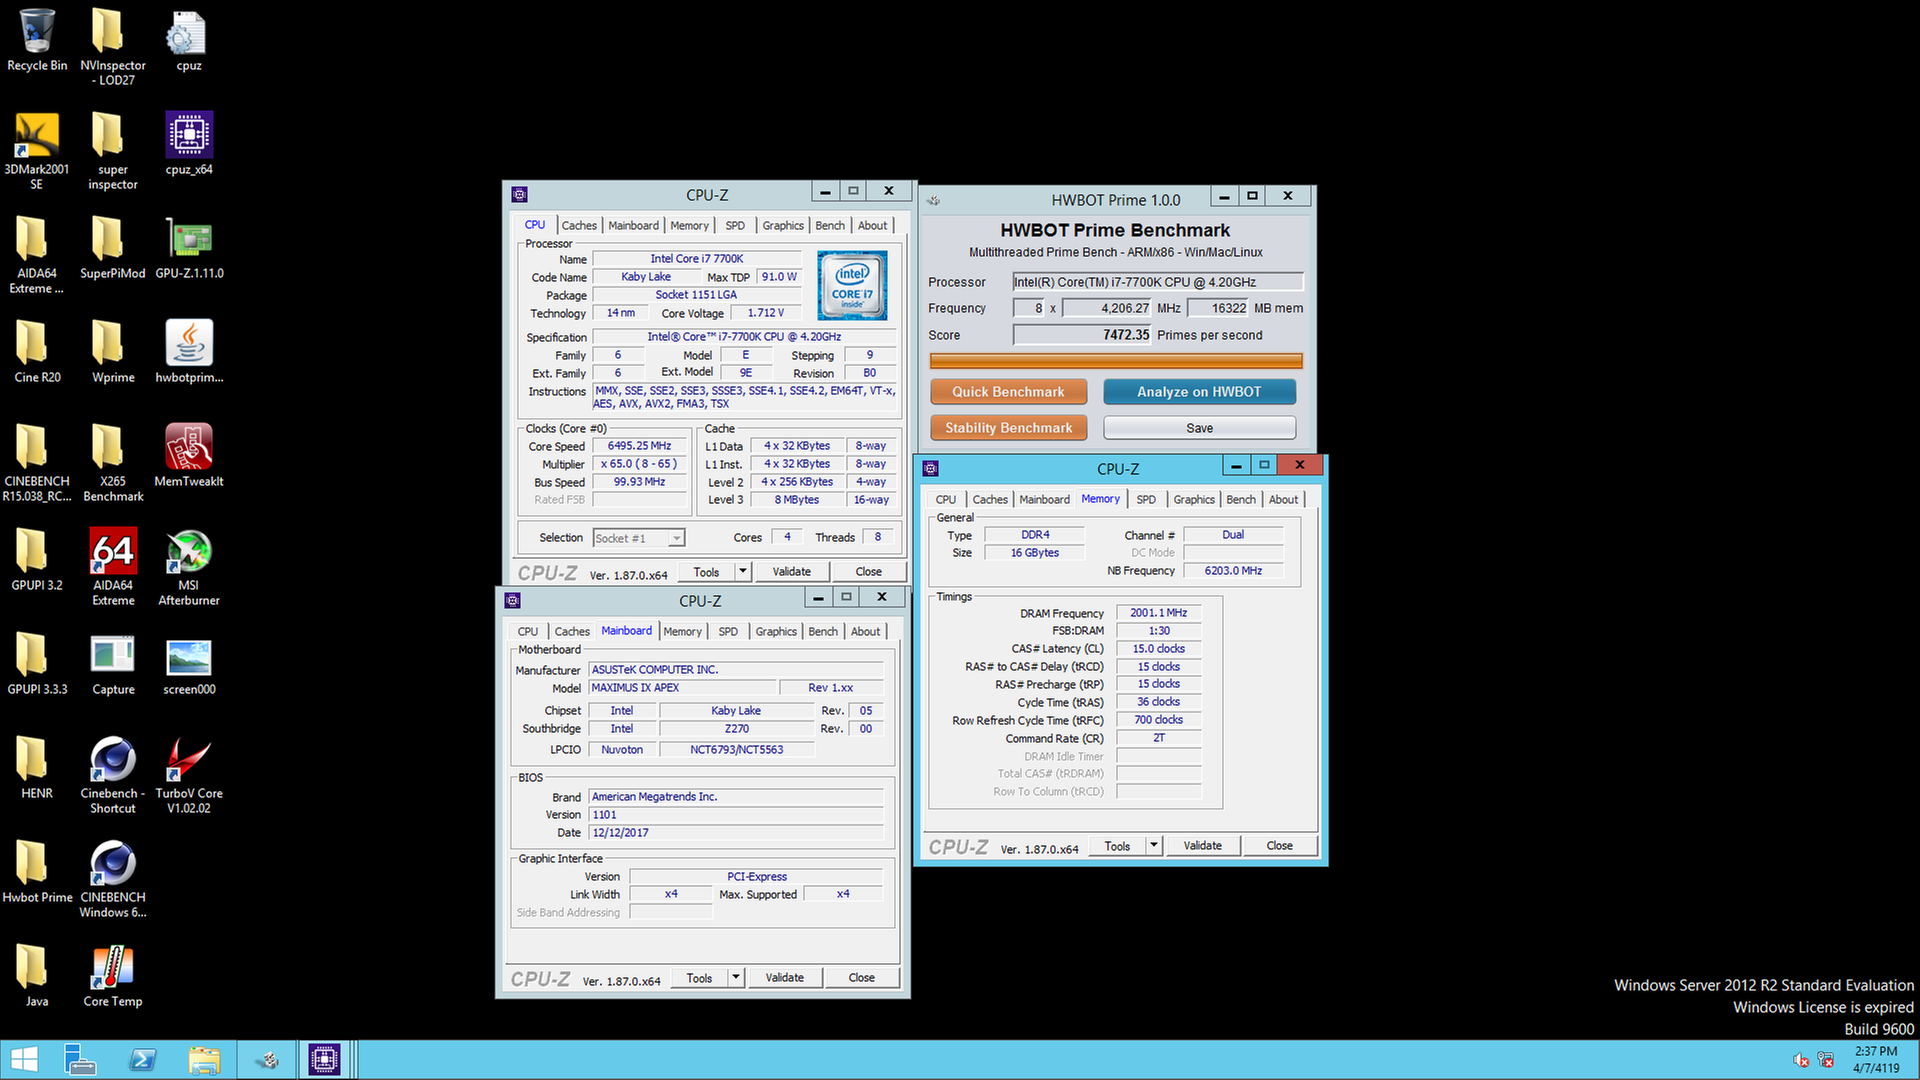1920x1080 pixels.
Task: Open the Wprime folder
Action: (x=113, y=353)
